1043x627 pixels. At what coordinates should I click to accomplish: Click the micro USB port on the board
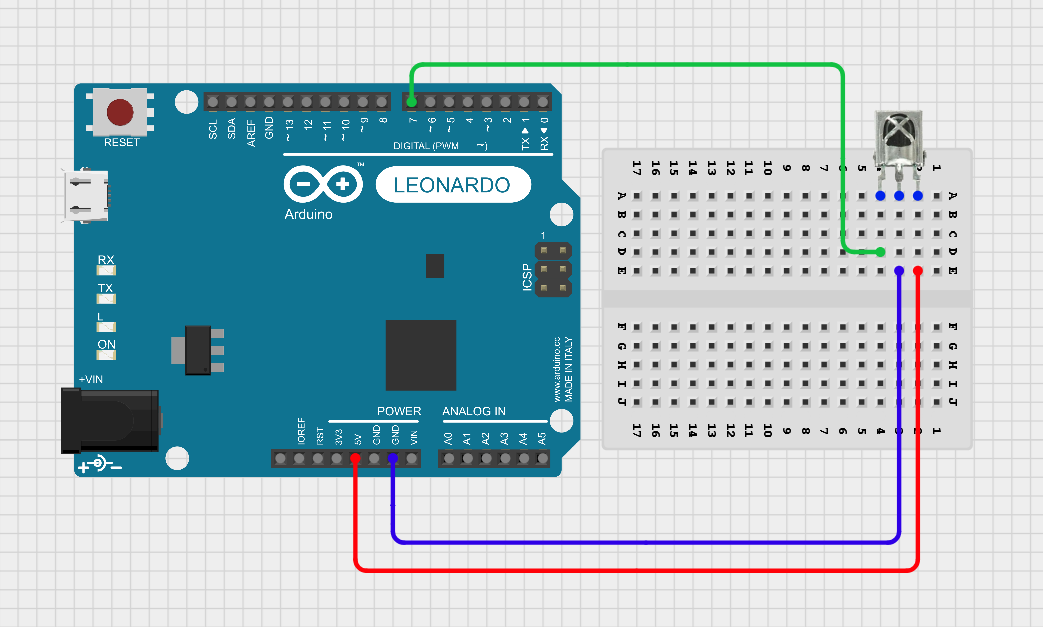point(86,196)
